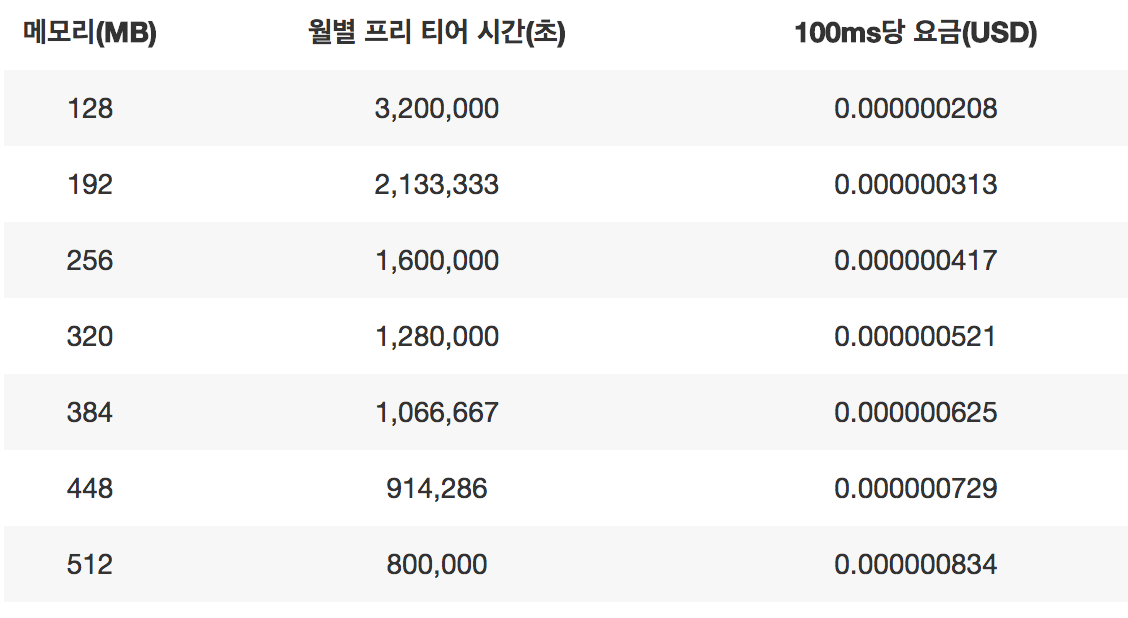Click the 2,133,333 free tier seconds value
Viewport: 1128px width, 618px height.
tap(437, 184)
